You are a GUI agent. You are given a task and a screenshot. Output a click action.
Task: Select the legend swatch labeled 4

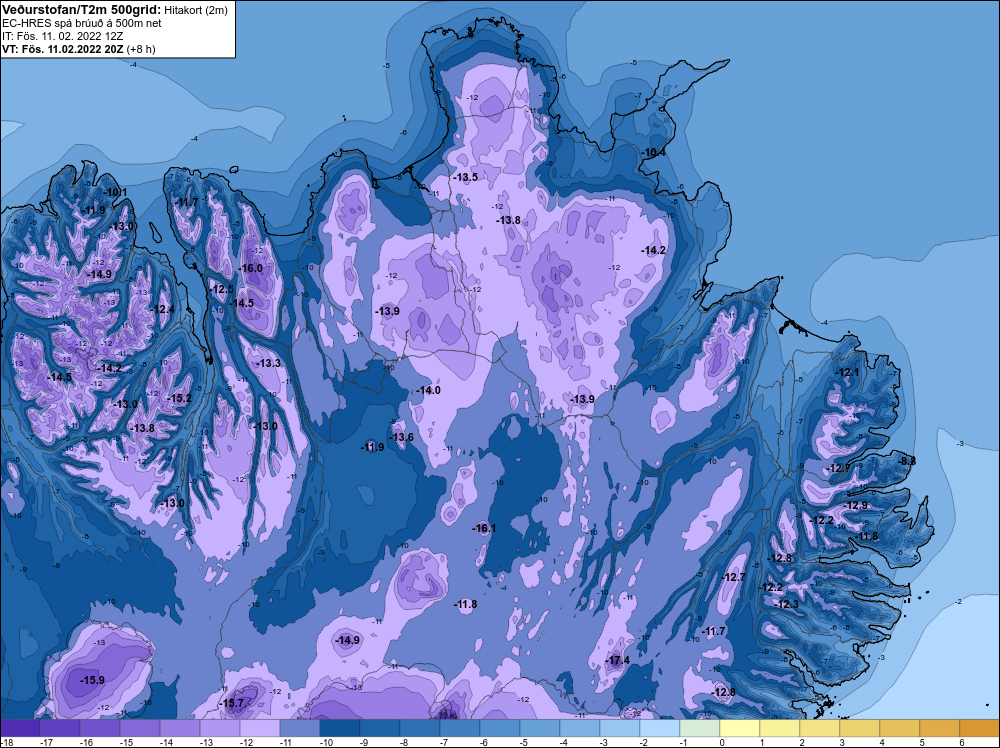900,728
